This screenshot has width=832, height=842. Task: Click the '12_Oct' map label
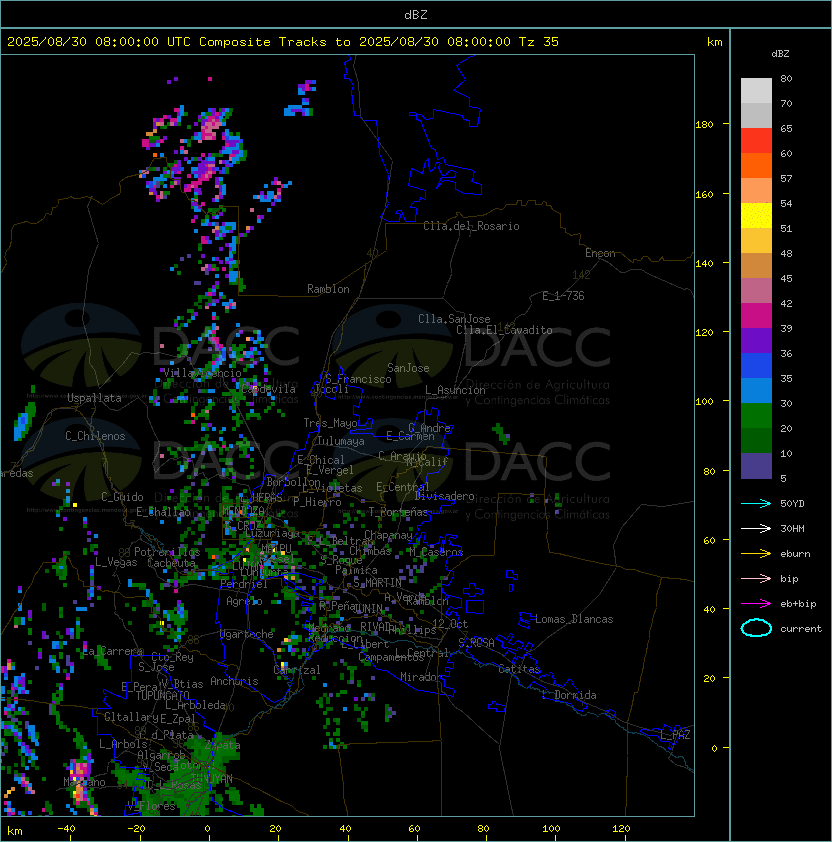pyautogui.click(x=450, y=624)
